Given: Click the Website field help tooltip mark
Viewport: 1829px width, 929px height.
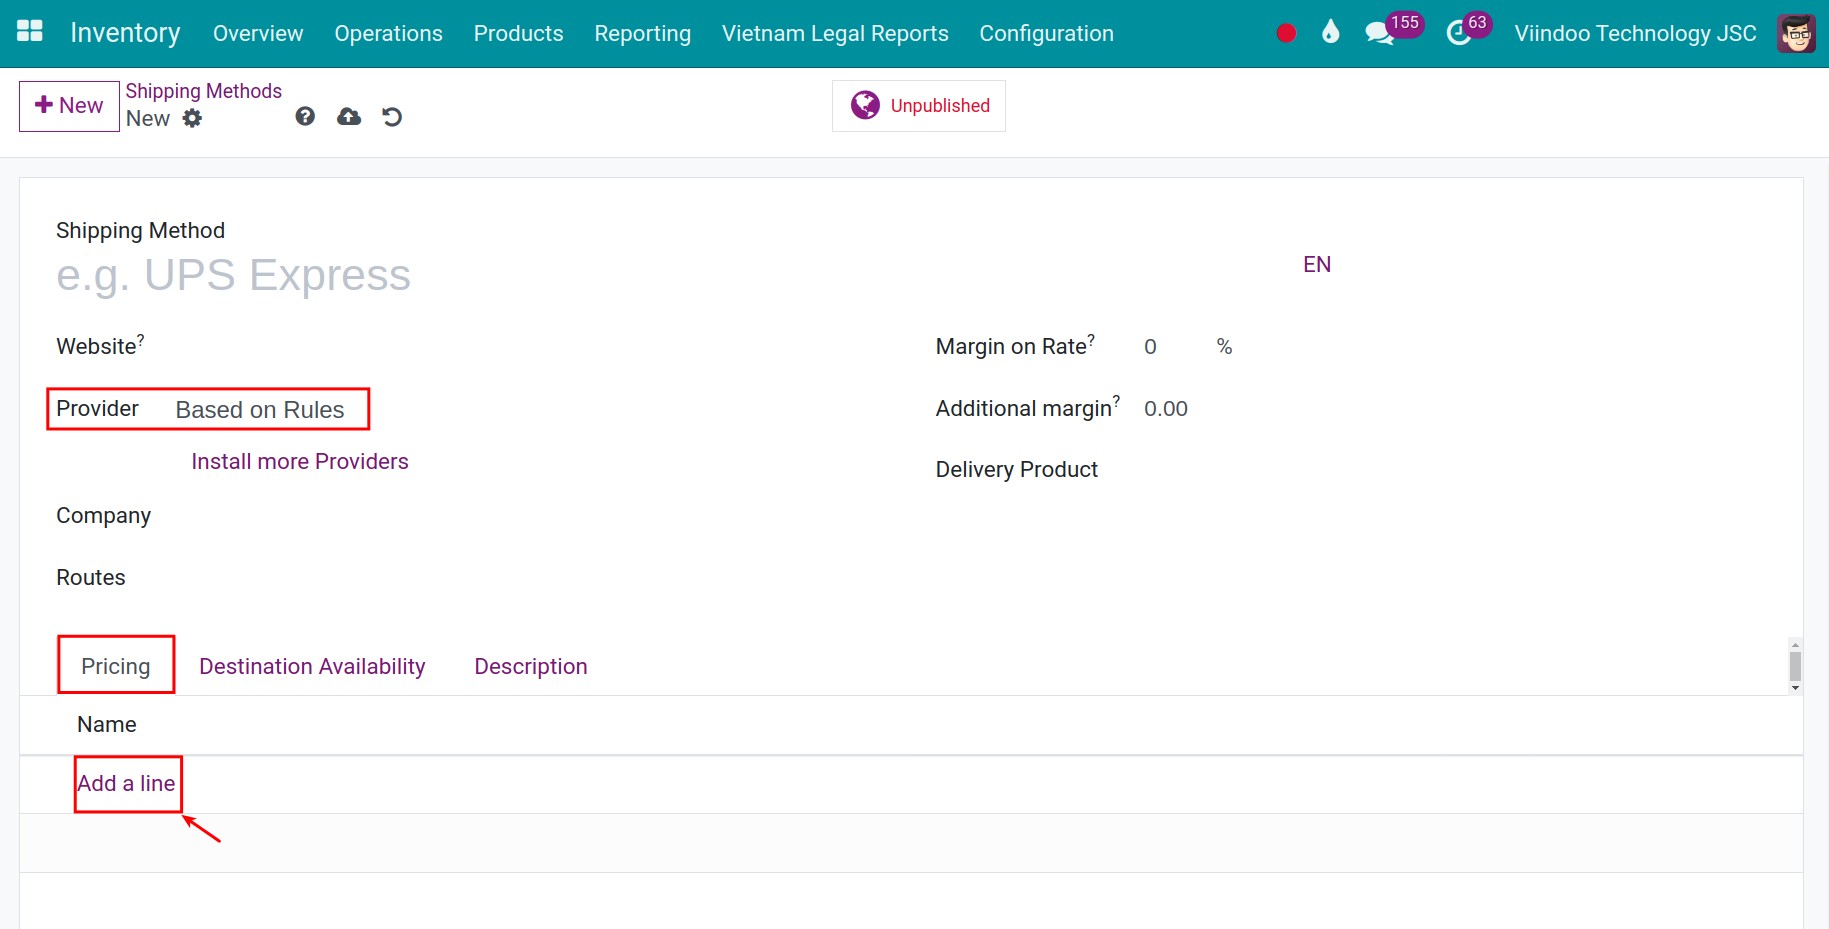Looking at the screenshot, I should click(141, 339).
